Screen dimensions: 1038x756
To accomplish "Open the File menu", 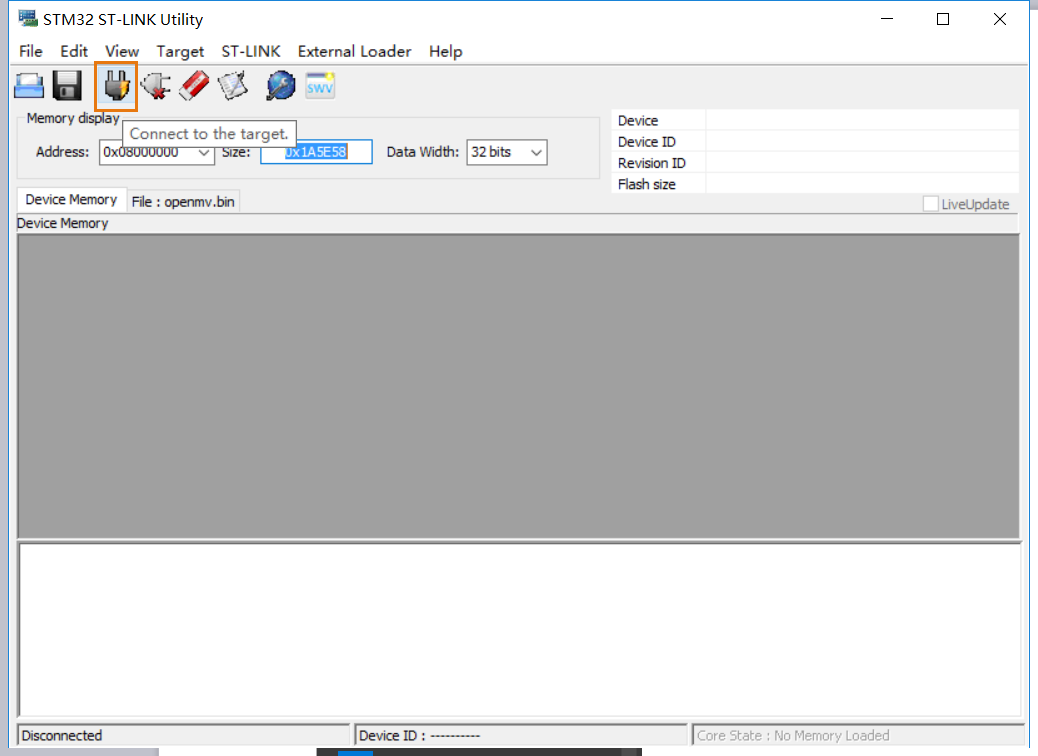I will pos(31,52).
